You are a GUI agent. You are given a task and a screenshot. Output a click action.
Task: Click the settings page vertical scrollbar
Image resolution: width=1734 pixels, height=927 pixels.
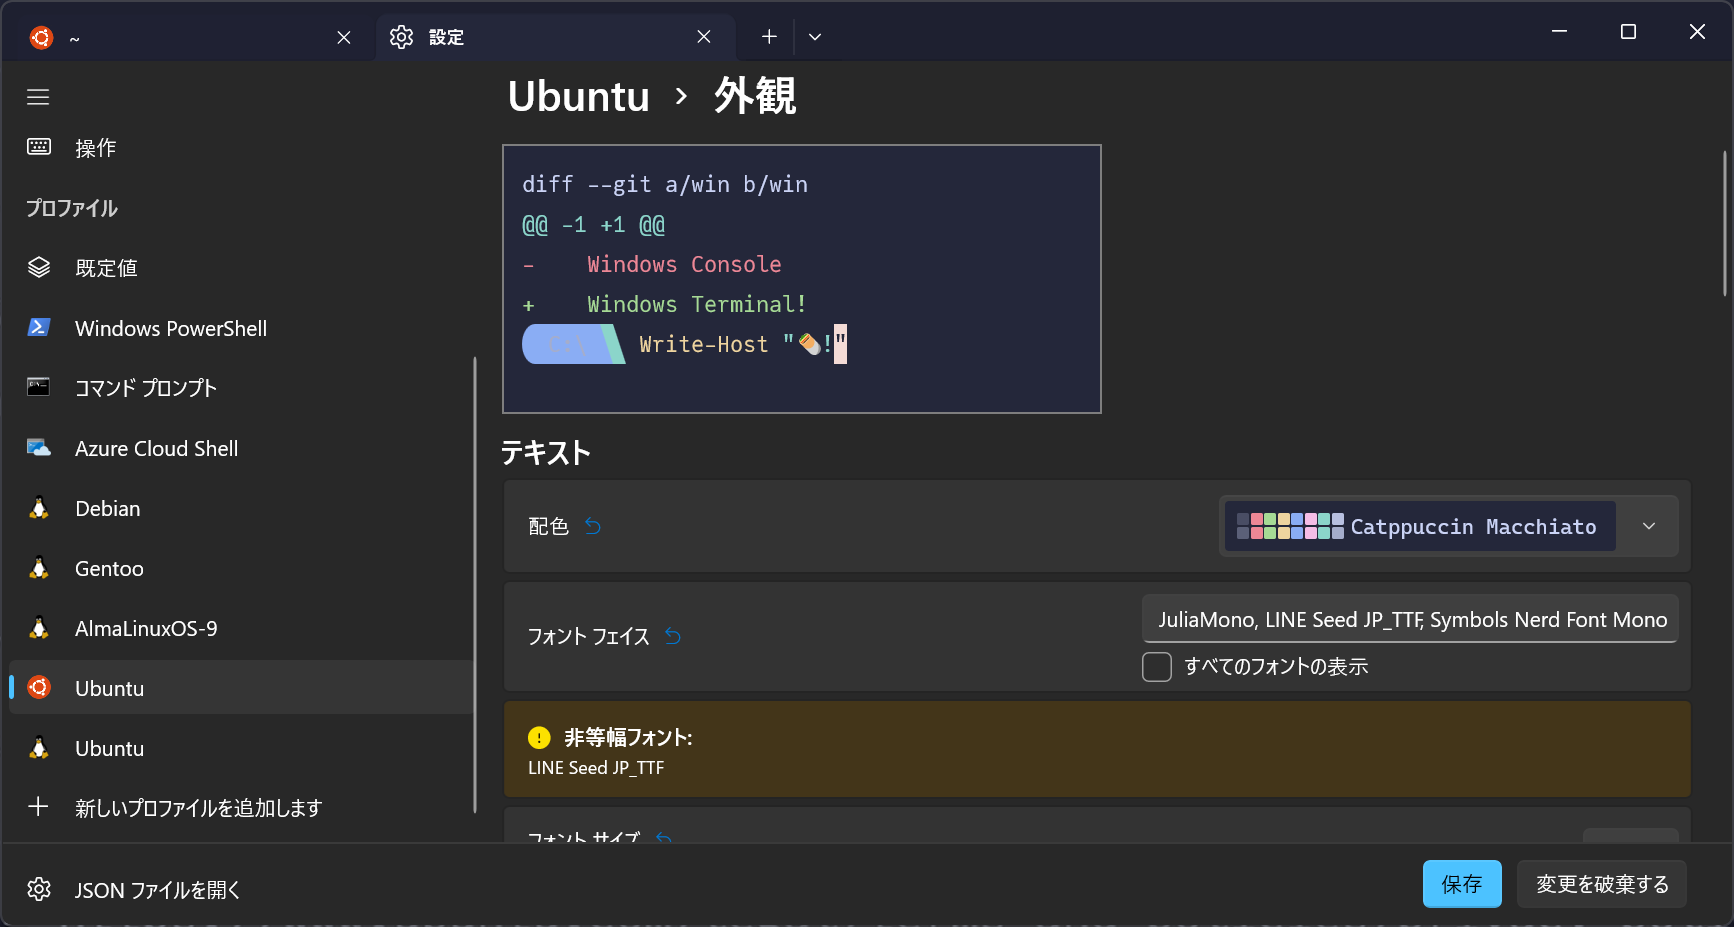[x=1725, y=222]
